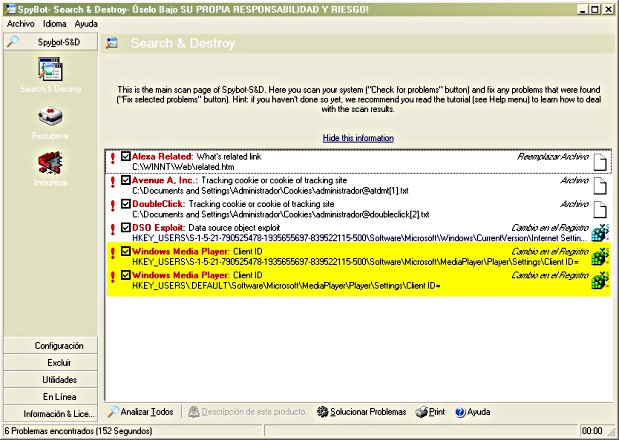619x440 pixels.
Task: Open Ayuda help in bottom toolbar
Action: [472, 412]
